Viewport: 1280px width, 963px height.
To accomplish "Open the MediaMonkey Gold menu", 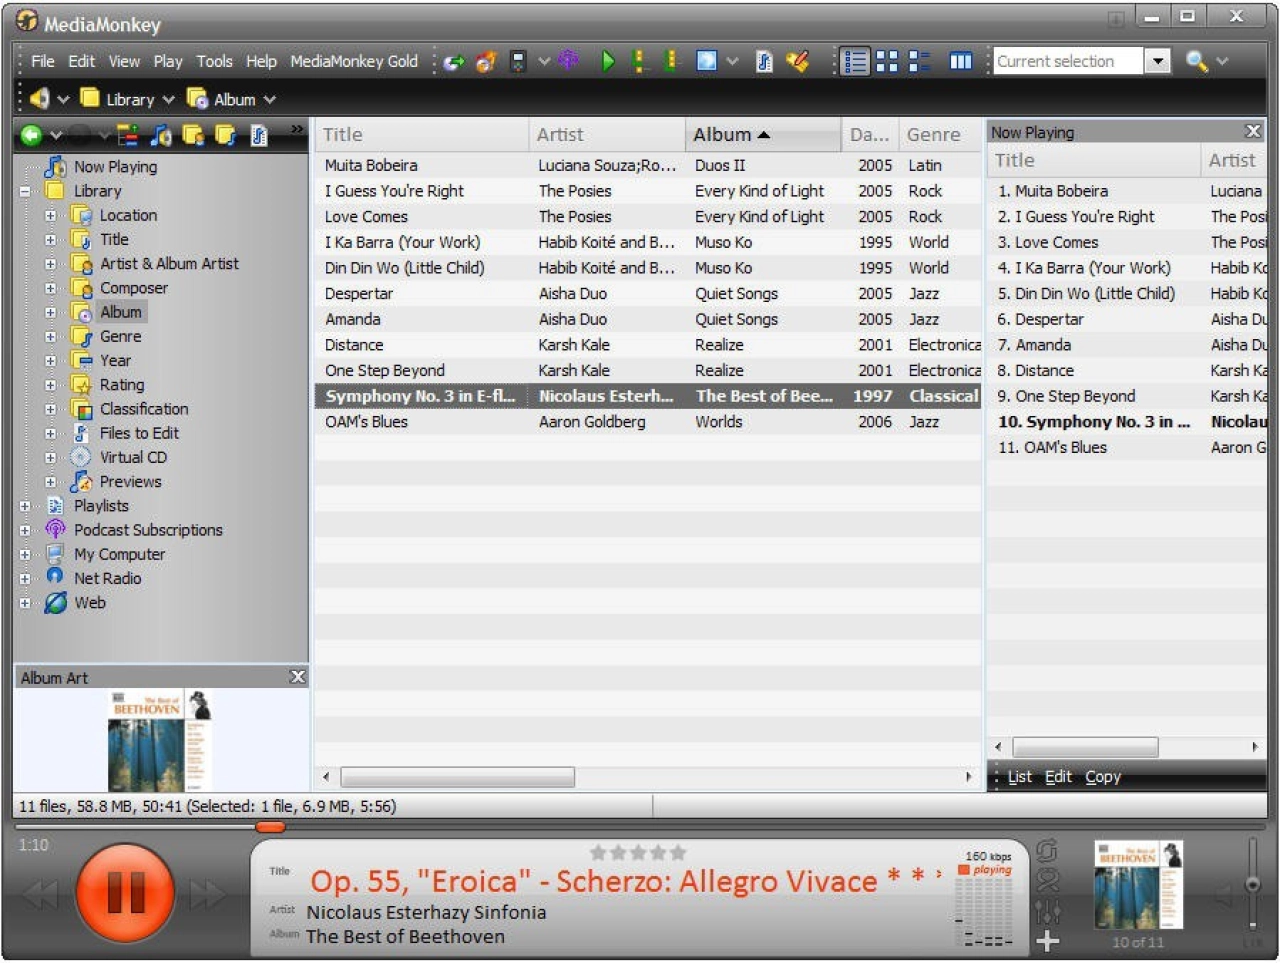I will (354, 61).
